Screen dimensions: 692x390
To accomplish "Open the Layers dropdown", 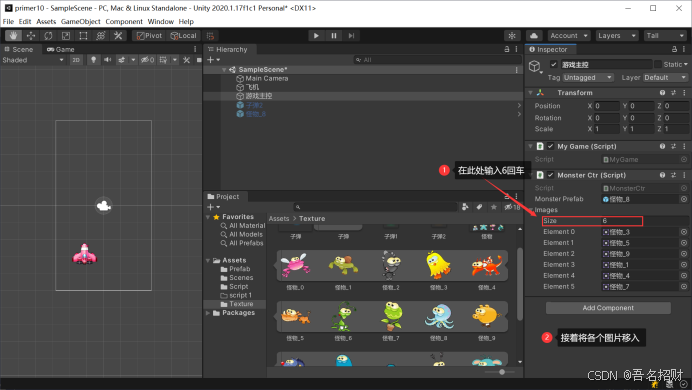I will [617, 36].
